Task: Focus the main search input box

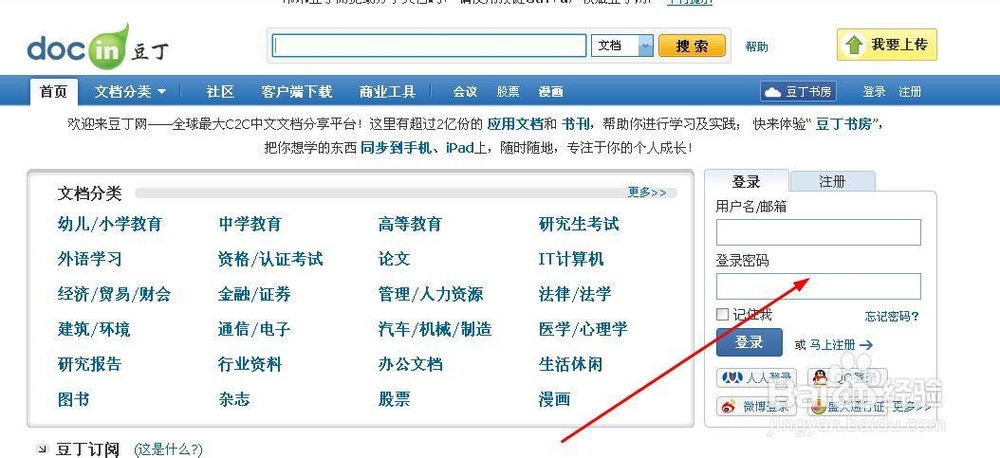Action: point(429,46)
